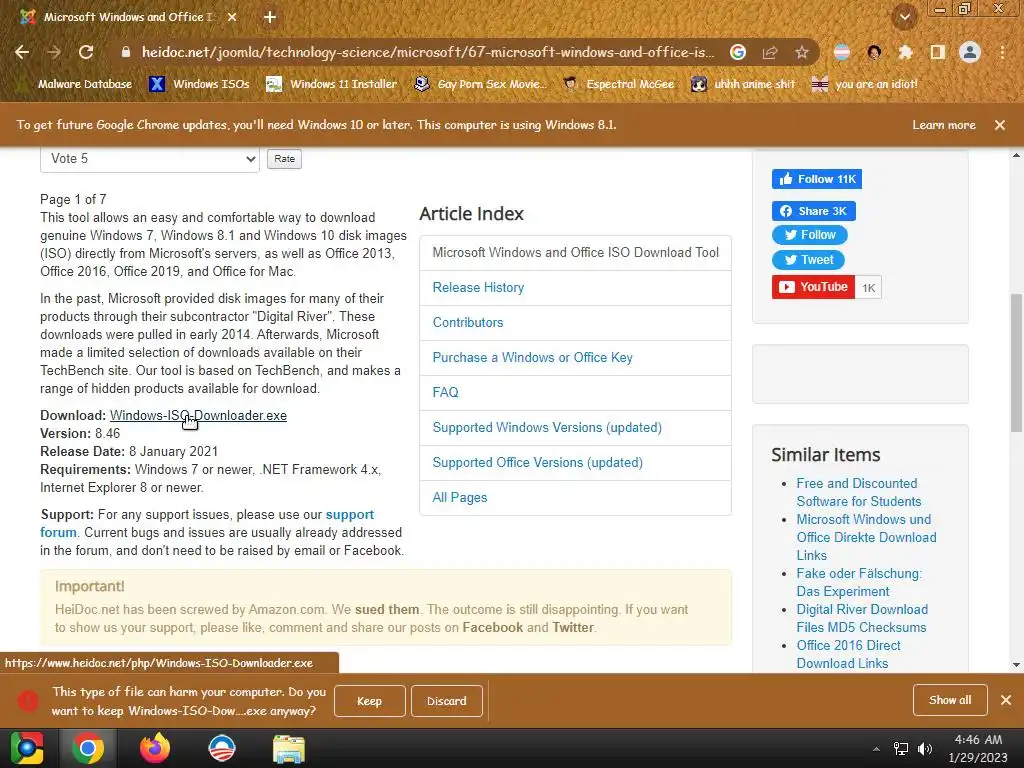Open the volume icon in system tray
Screen dimensions: 1024x768
pos(925,749)
